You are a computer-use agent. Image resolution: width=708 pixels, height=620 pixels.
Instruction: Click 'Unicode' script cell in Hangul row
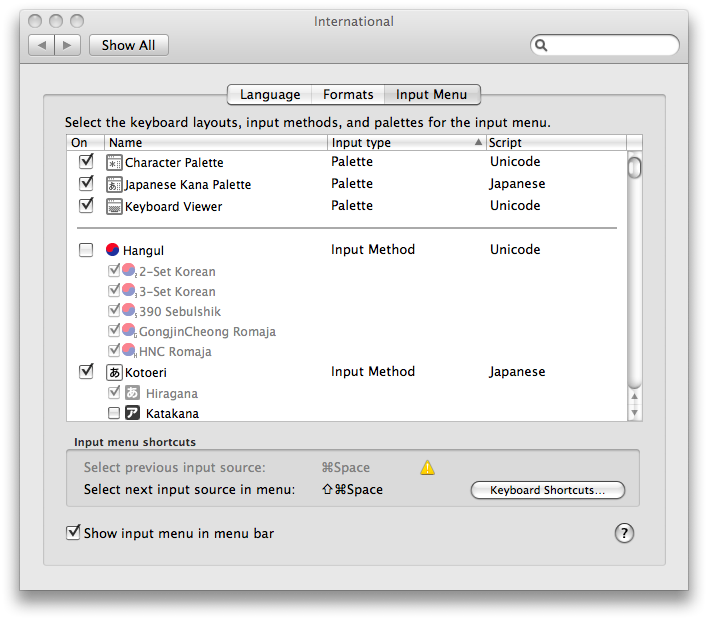[x=515, y=249]
